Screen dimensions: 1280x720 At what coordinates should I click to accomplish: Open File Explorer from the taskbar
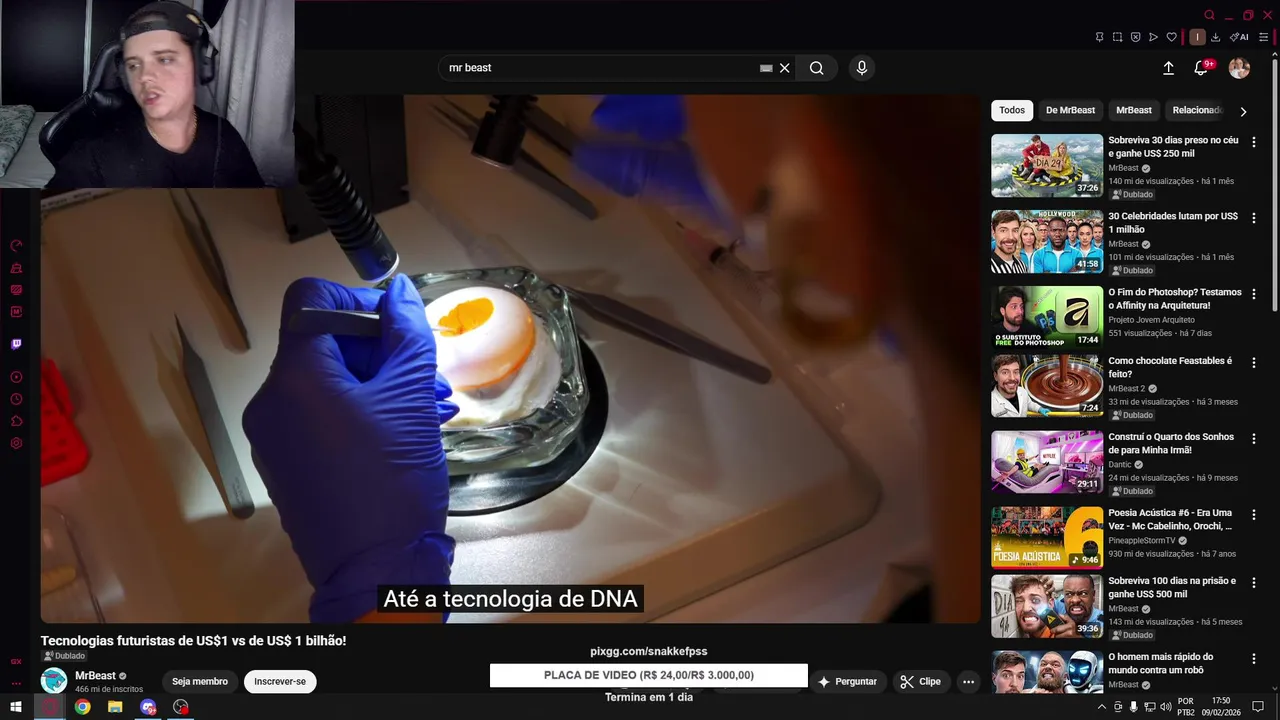click(x=115, y=707)
